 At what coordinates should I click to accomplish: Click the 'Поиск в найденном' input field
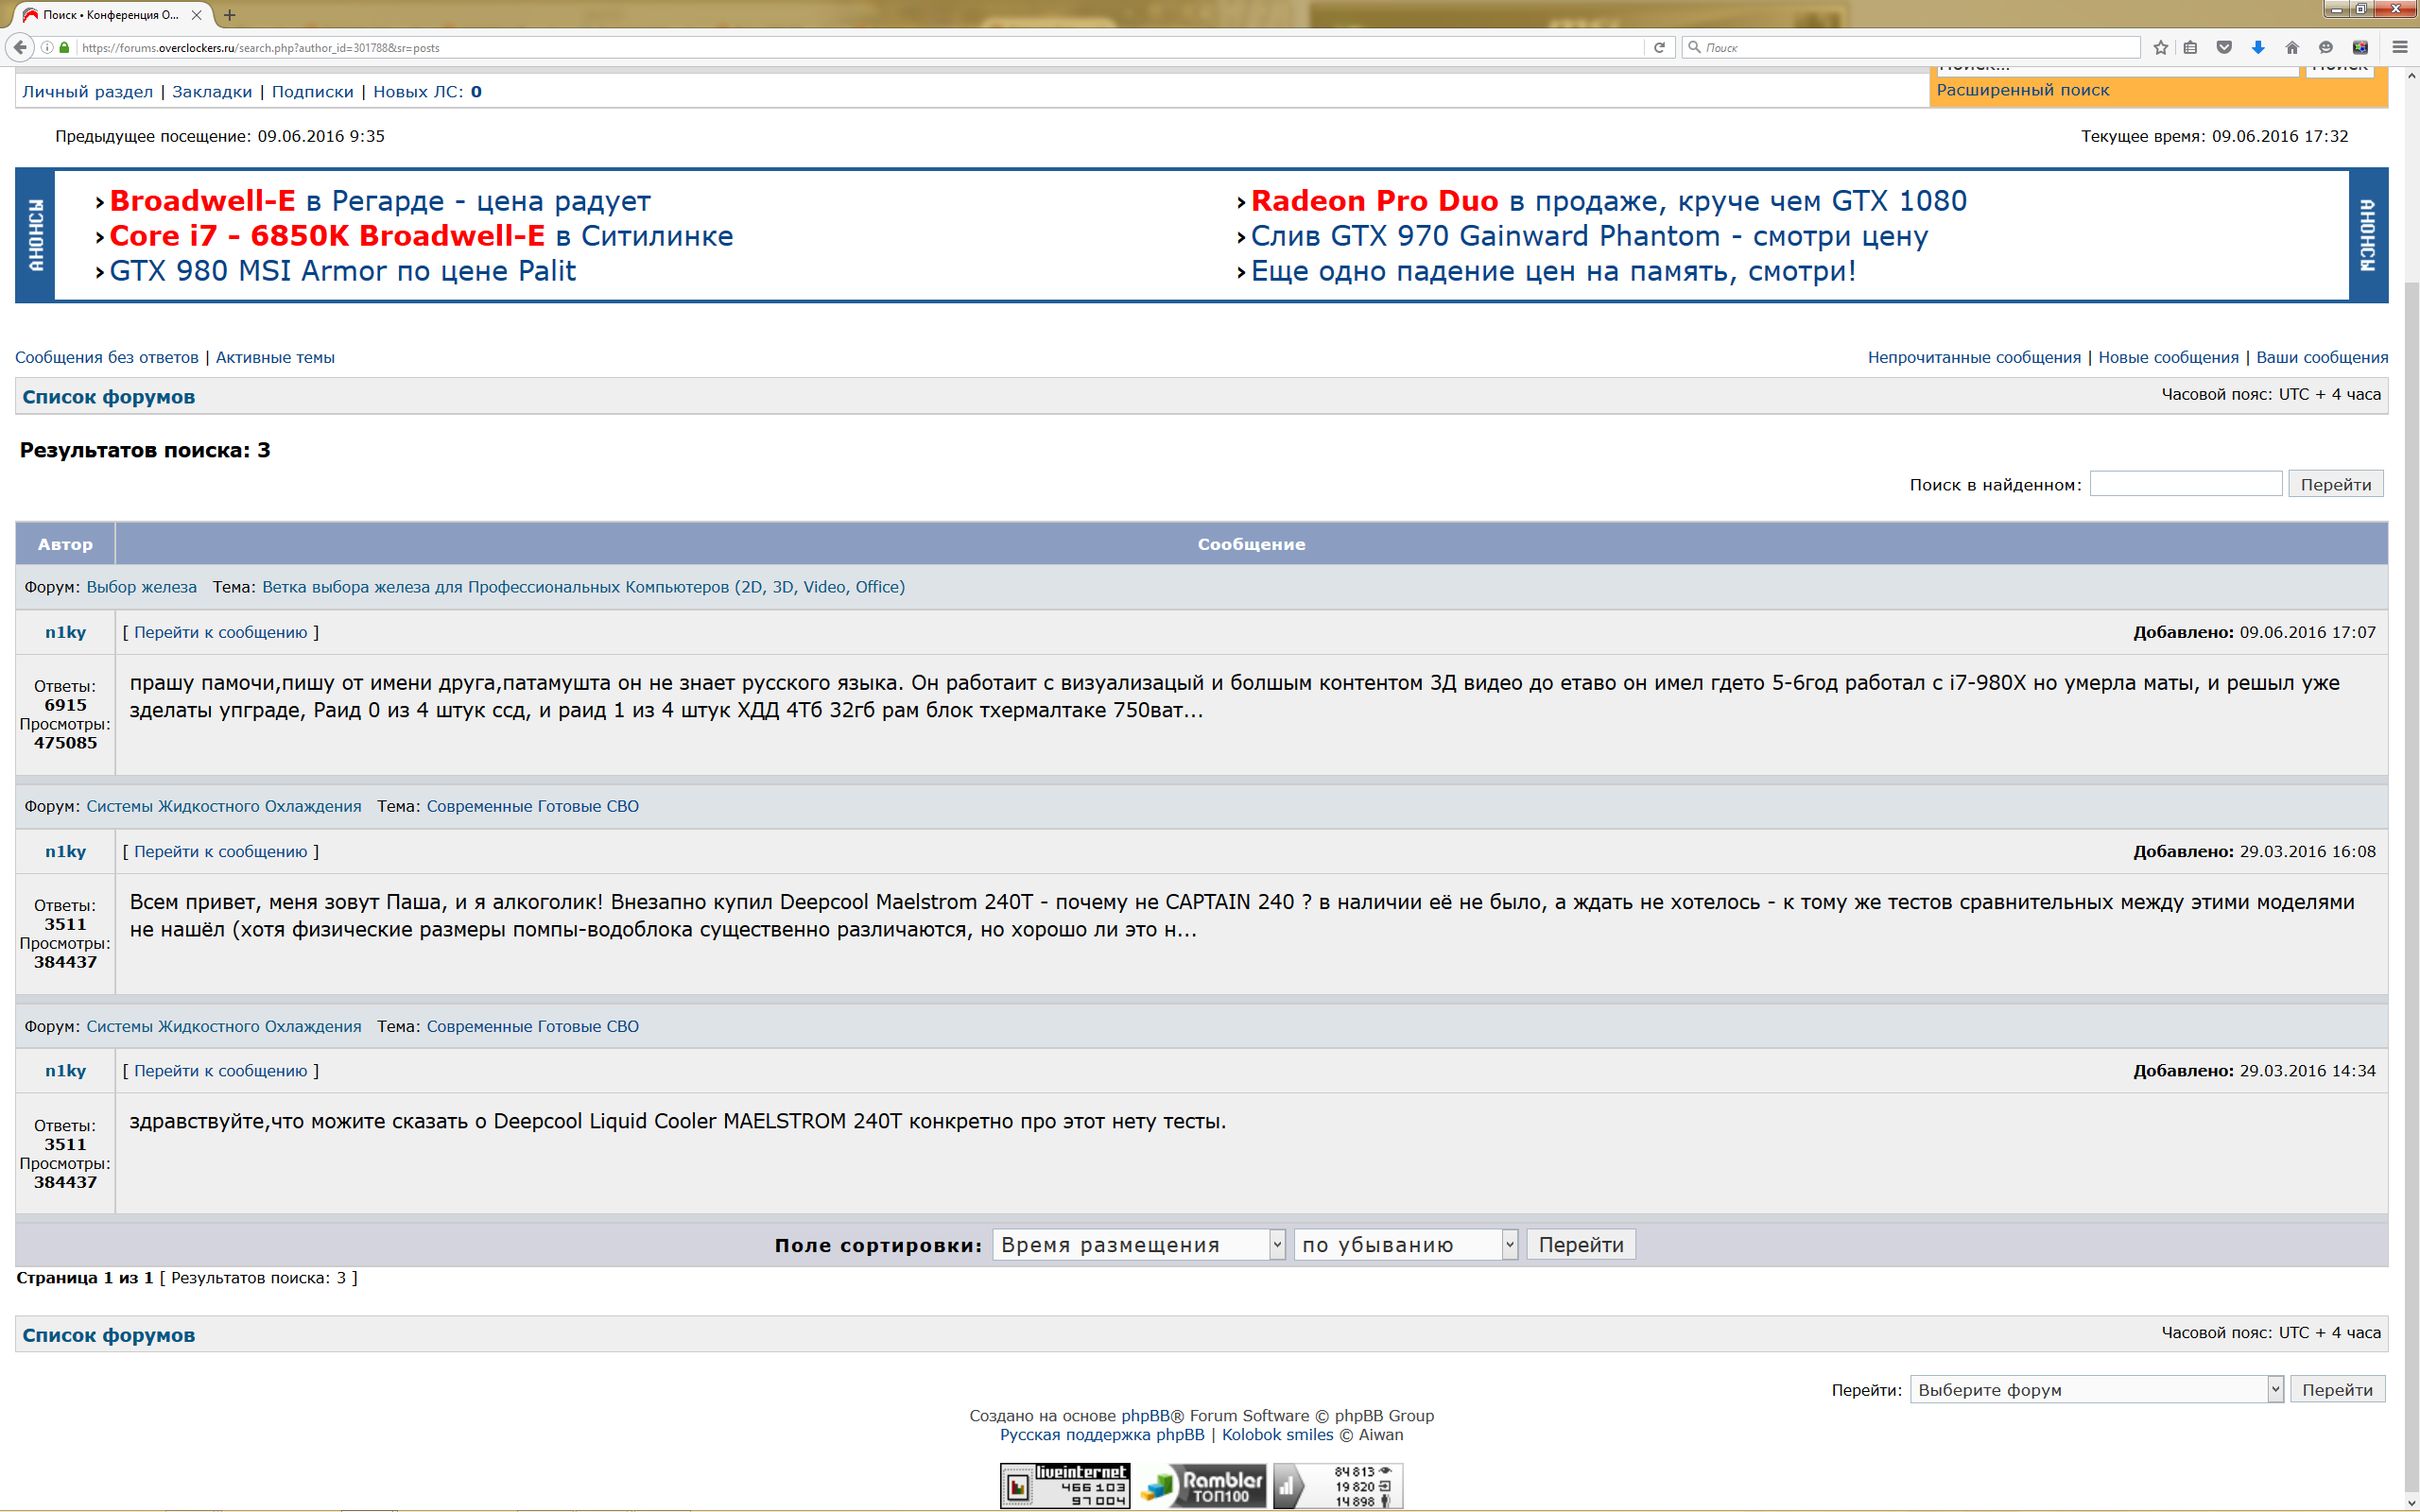2185,484
